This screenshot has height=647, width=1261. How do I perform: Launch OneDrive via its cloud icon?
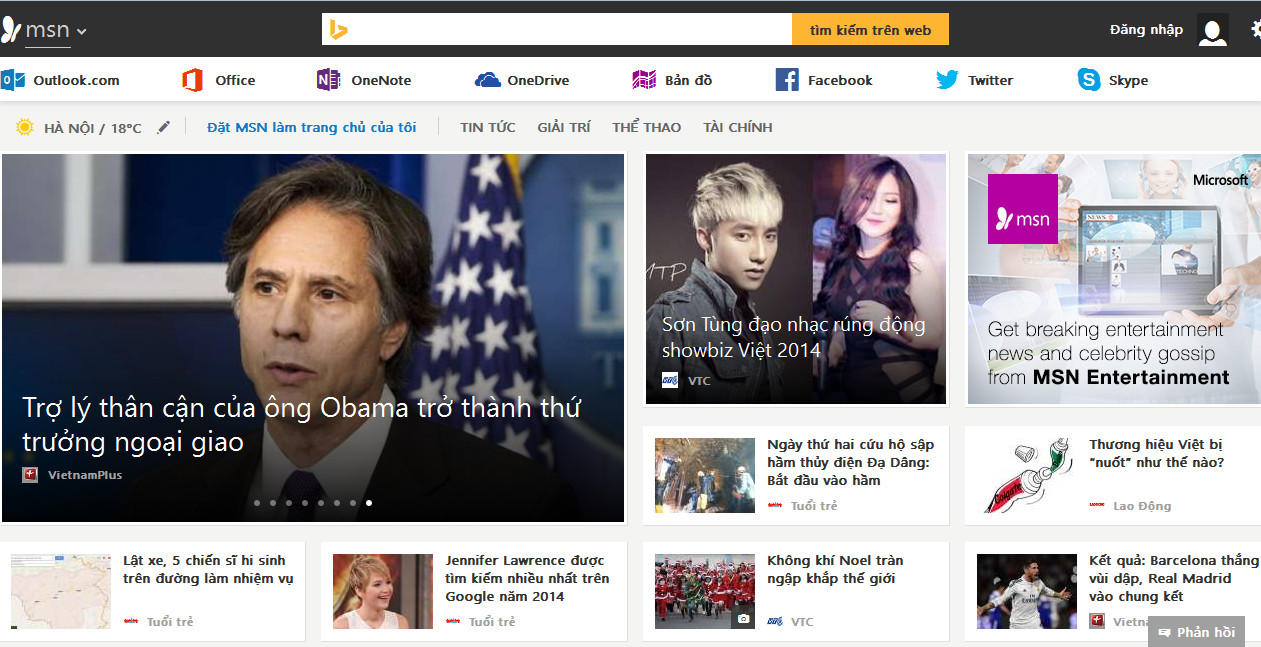487,80
